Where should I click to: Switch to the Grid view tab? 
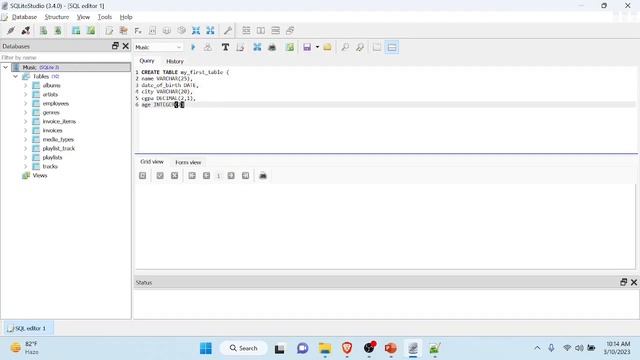(x=152, y=162)
